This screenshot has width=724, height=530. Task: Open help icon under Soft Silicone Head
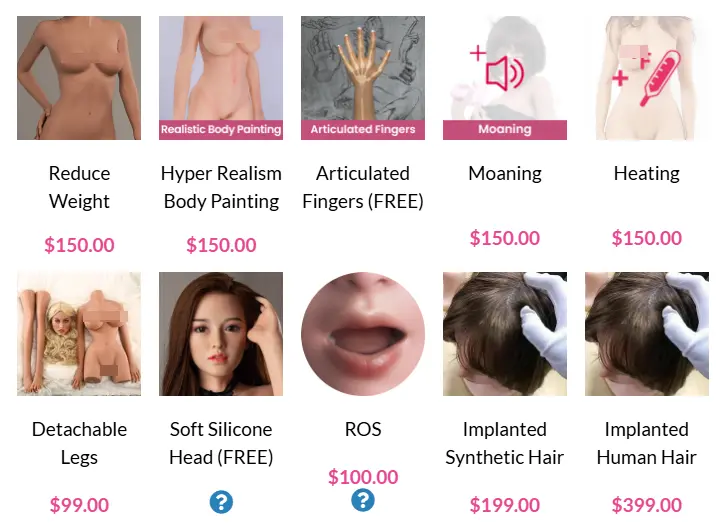click(221, 502)
